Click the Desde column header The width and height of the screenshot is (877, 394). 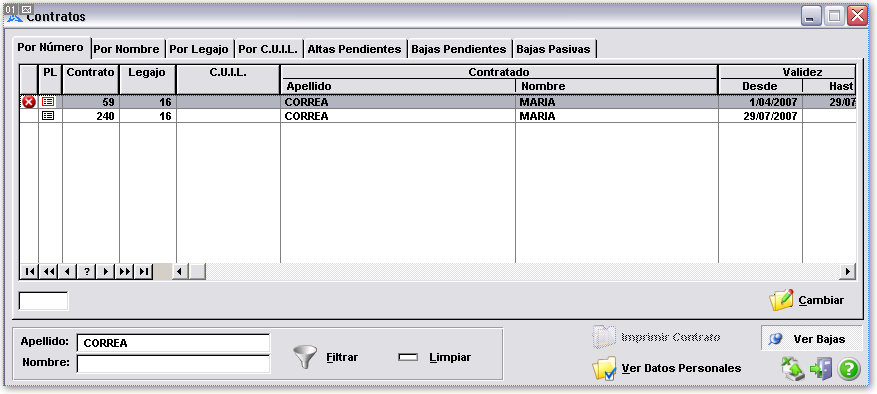(x=760, y=87)
